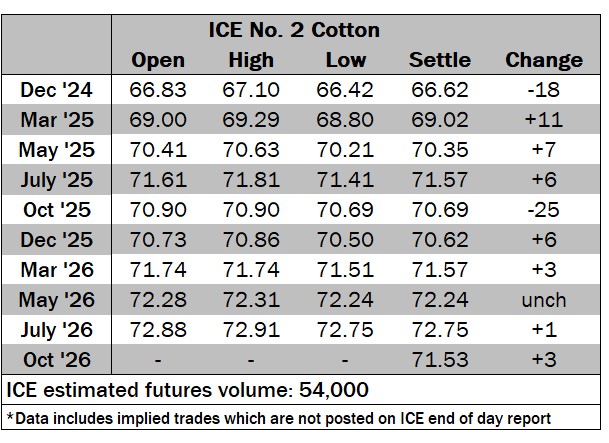Click the Dec '24 settle price 66.62
The image size is (609, 443).
coord(440,91)
